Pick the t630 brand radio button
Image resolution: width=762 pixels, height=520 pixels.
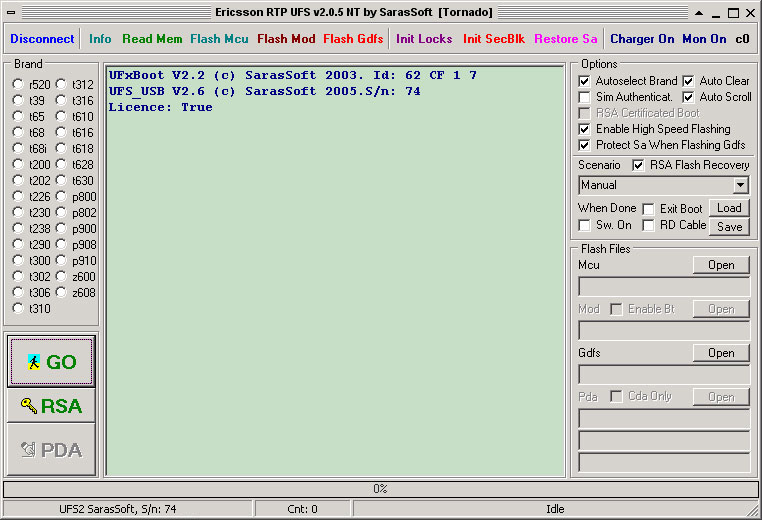(x=61, y=180)
